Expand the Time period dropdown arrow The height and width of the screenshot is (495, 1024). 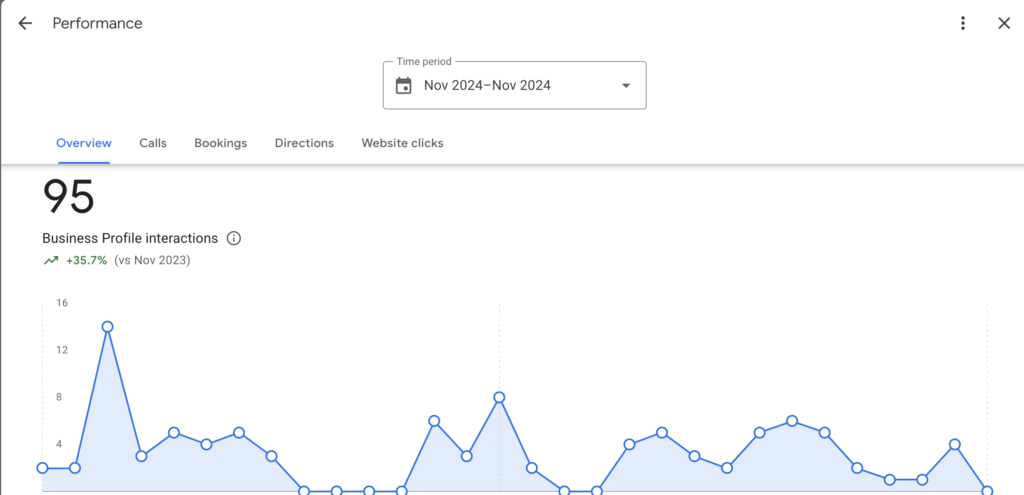tap(626, 86)
